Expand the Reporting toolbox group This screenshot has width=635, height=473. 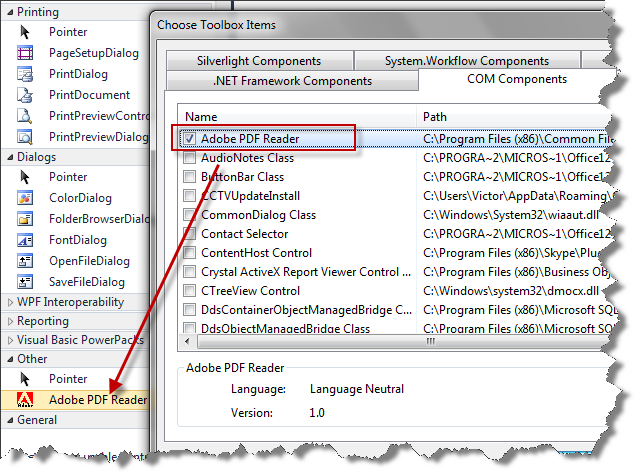point(10,321)
